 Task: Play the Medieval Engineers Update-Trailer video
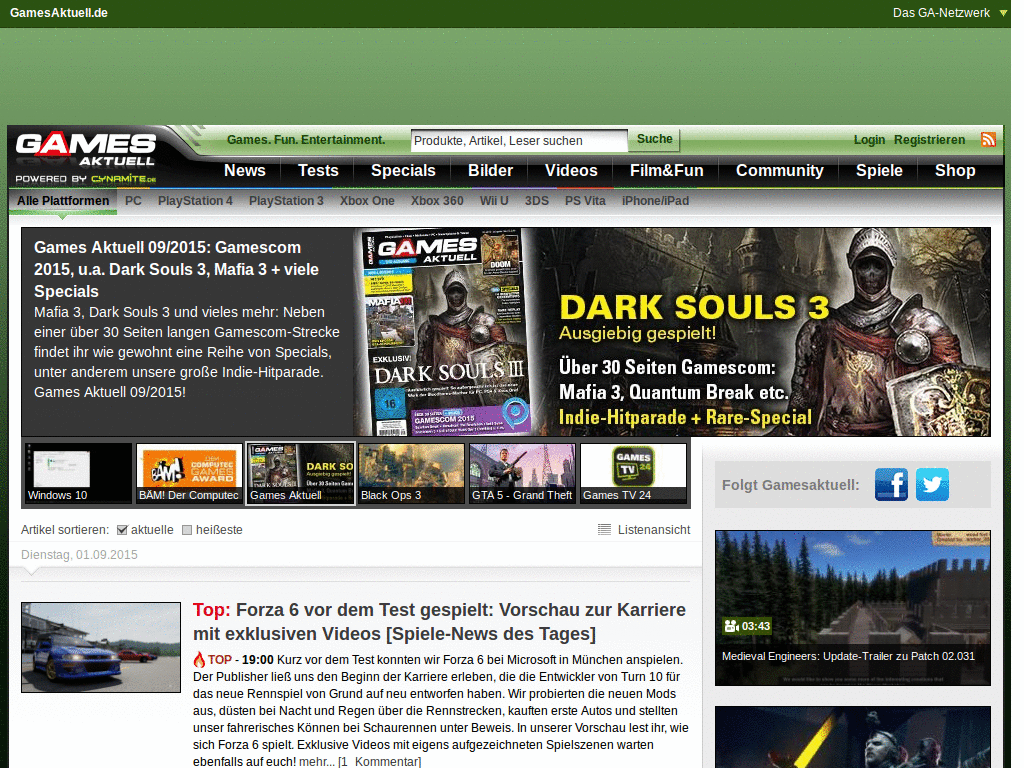tap(852, 608)
